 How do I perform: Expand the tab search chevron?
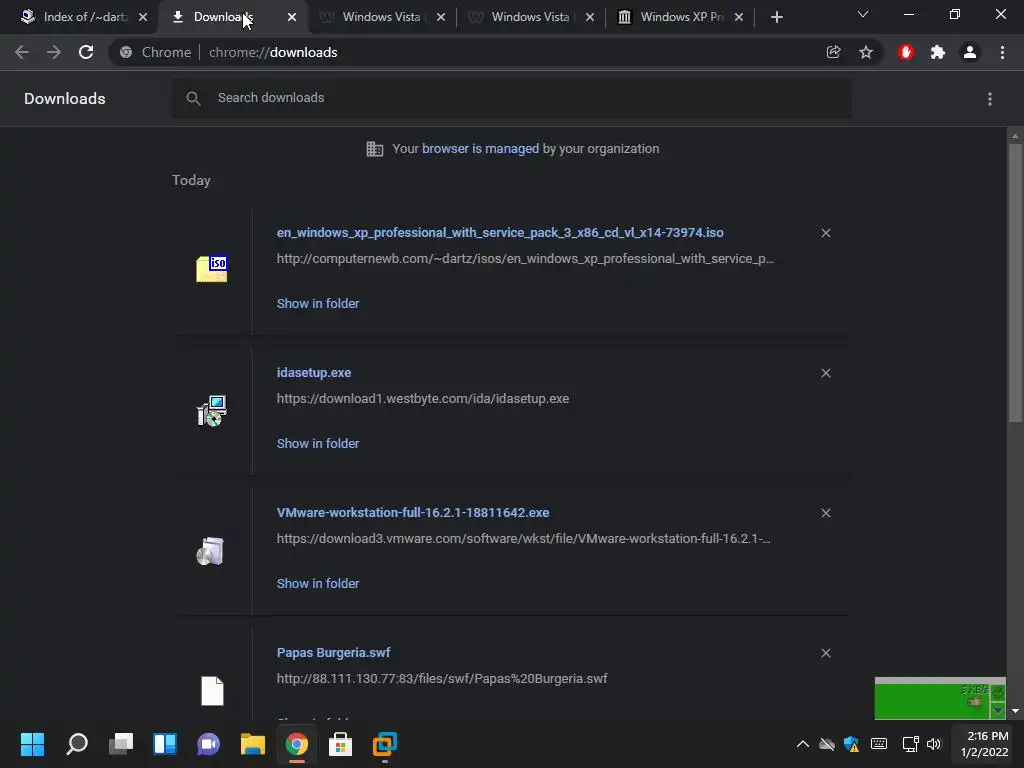863,14
